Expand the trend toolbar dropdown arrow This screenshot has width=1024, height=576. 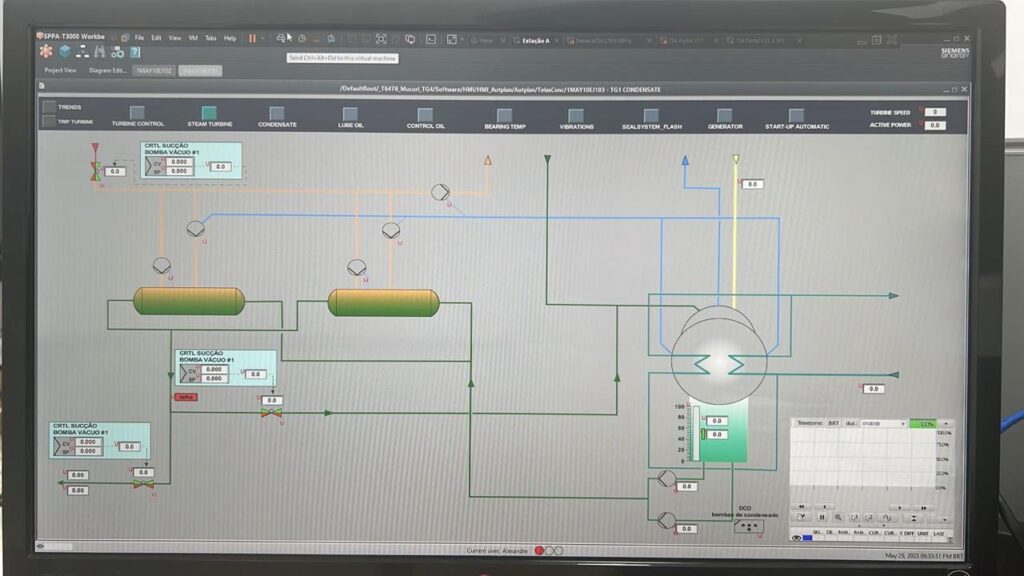[x=945, y=519]
